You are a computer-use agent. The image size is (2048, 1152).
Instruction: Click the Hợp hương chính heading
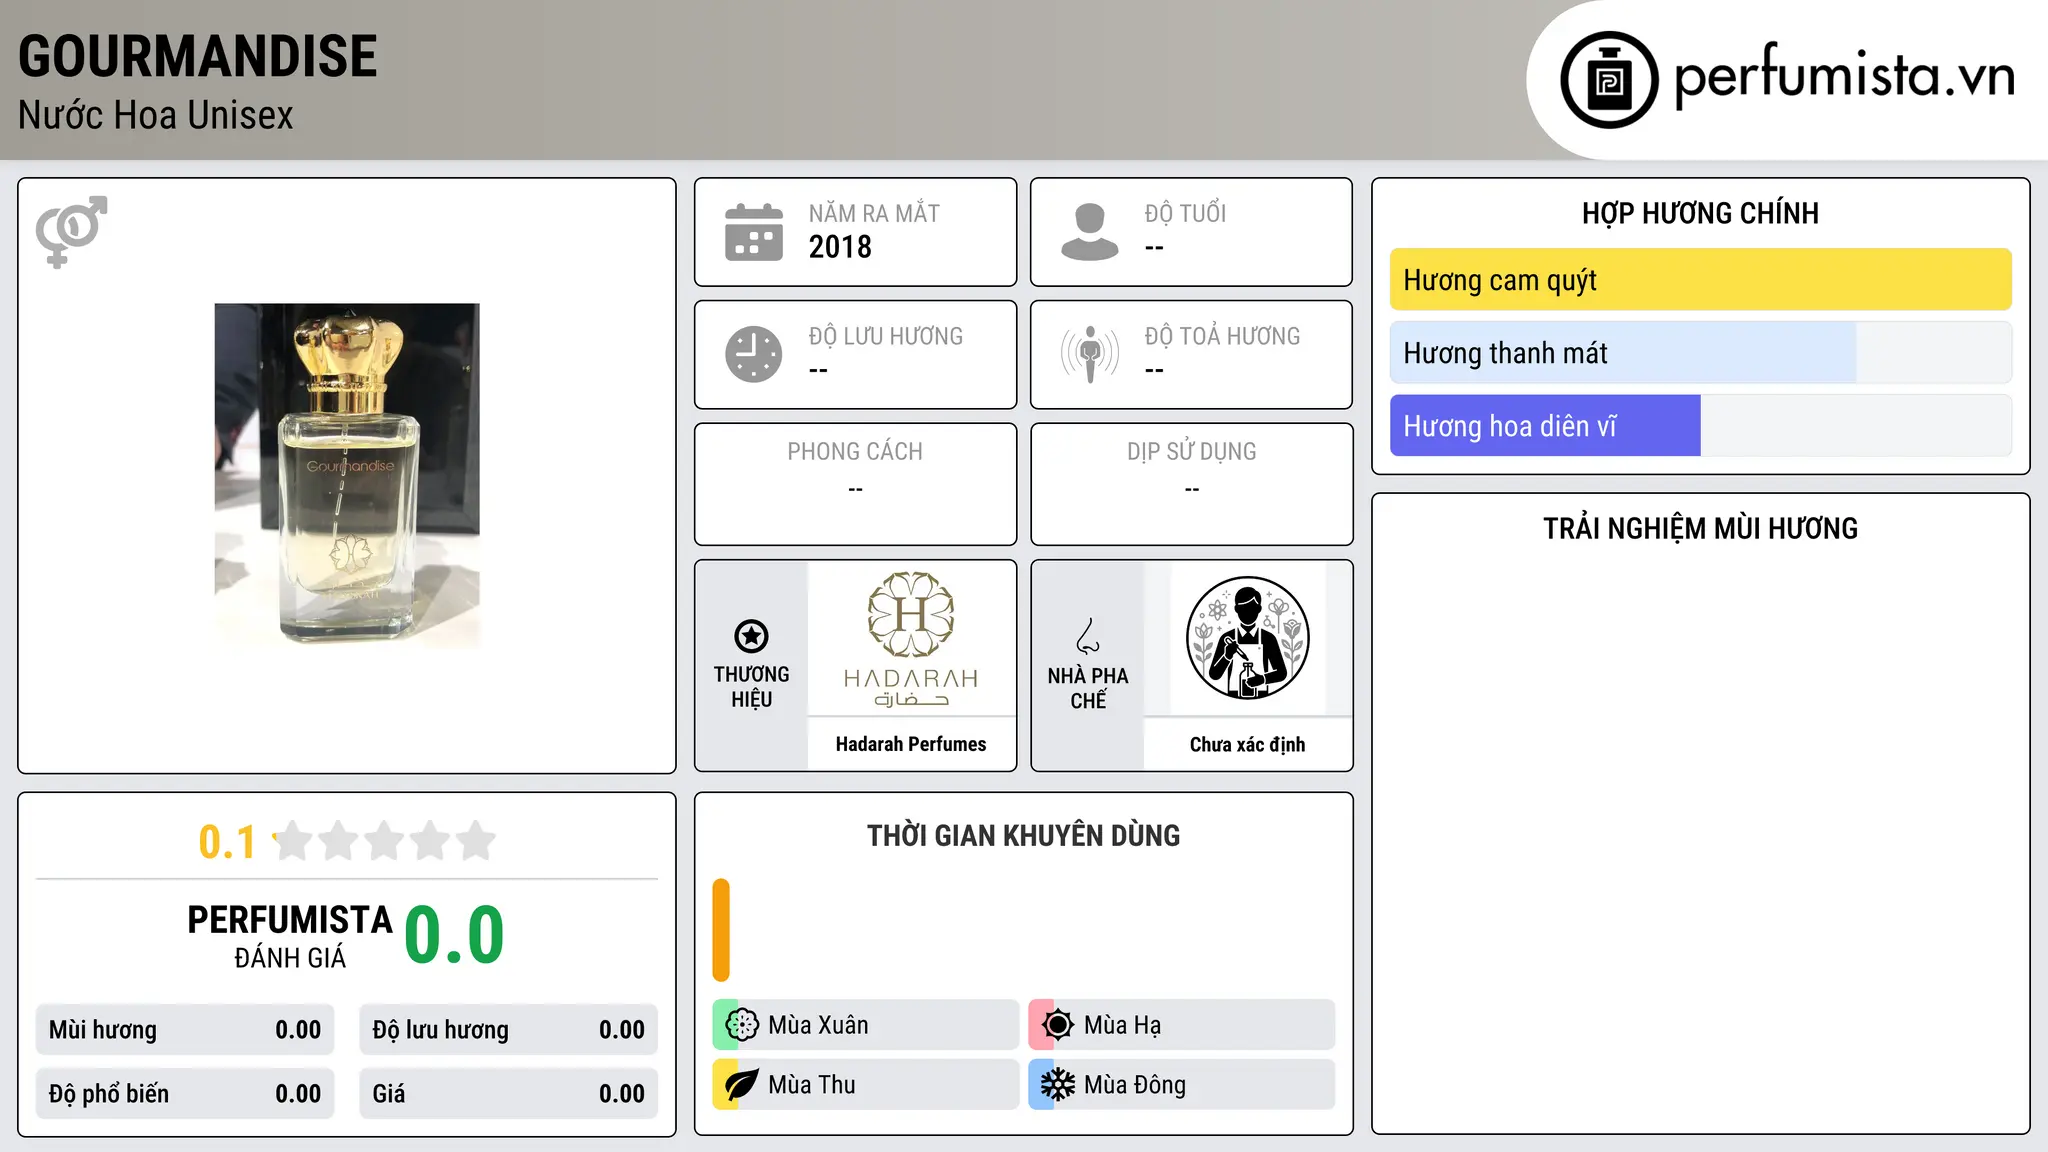[1700, 214]
